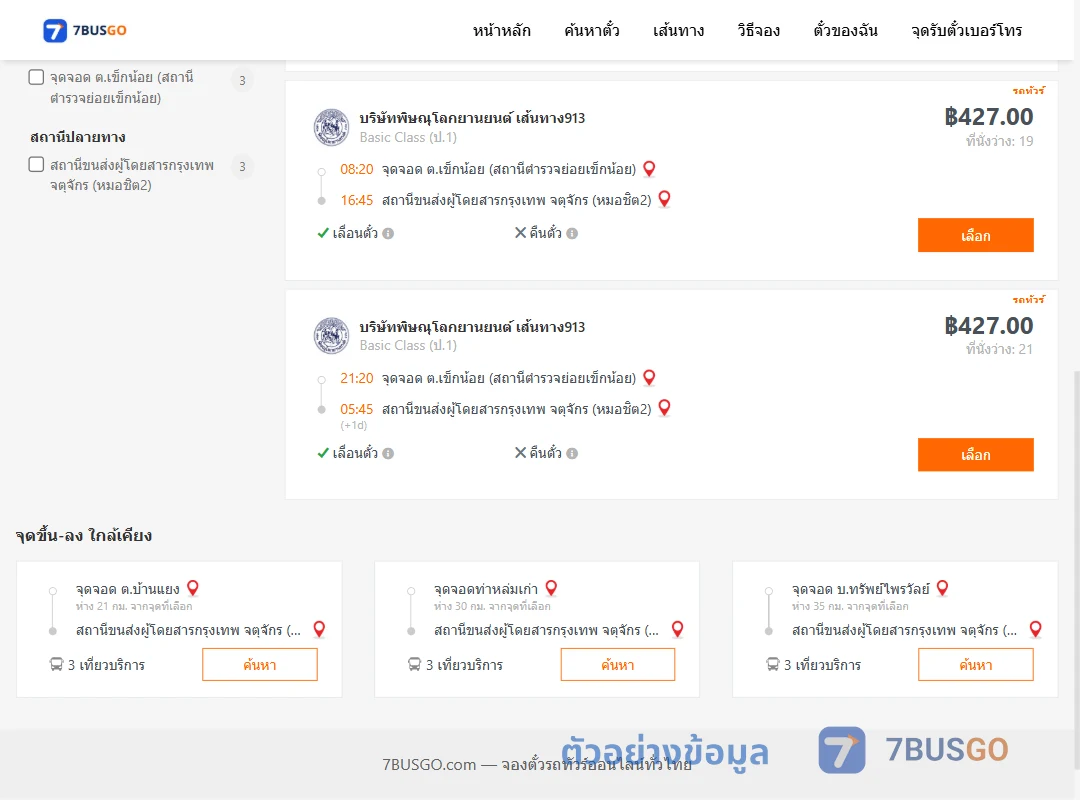Click info icon beside เลื่อนตั๋ว on 08:20 trip
The width and height of the screenshot is (1080, 800).
[388, 234]
